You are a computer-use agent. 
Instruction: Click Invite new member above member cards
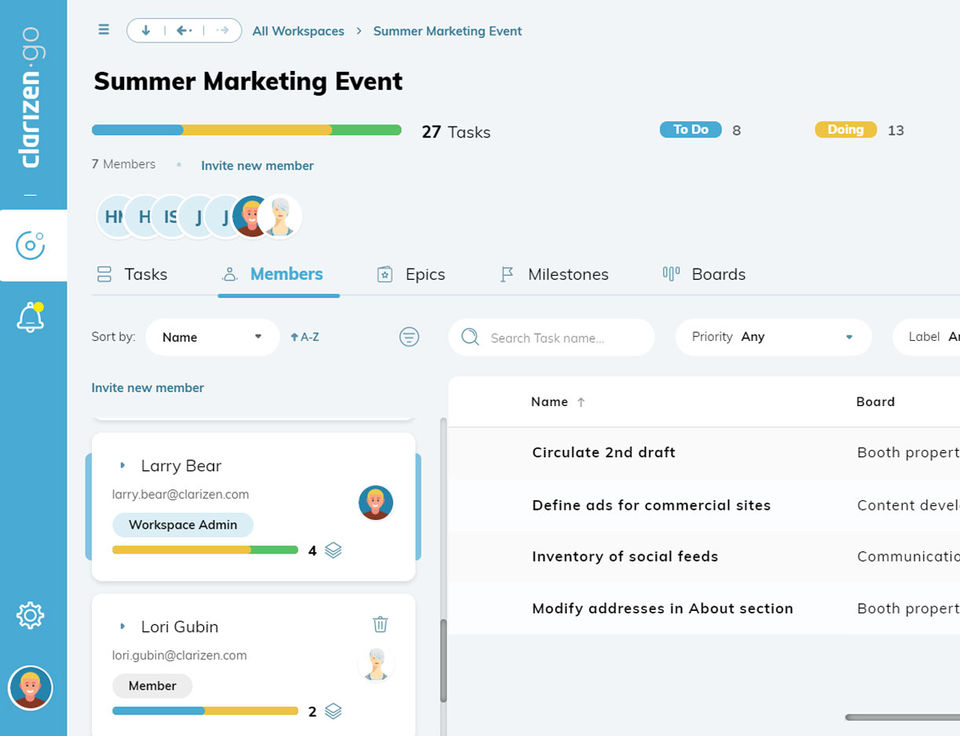[x=148, y=388]
